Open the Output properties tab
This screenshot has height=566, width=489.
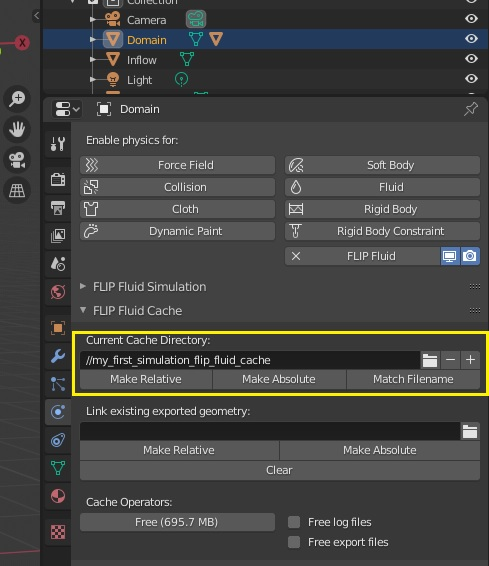58,208
